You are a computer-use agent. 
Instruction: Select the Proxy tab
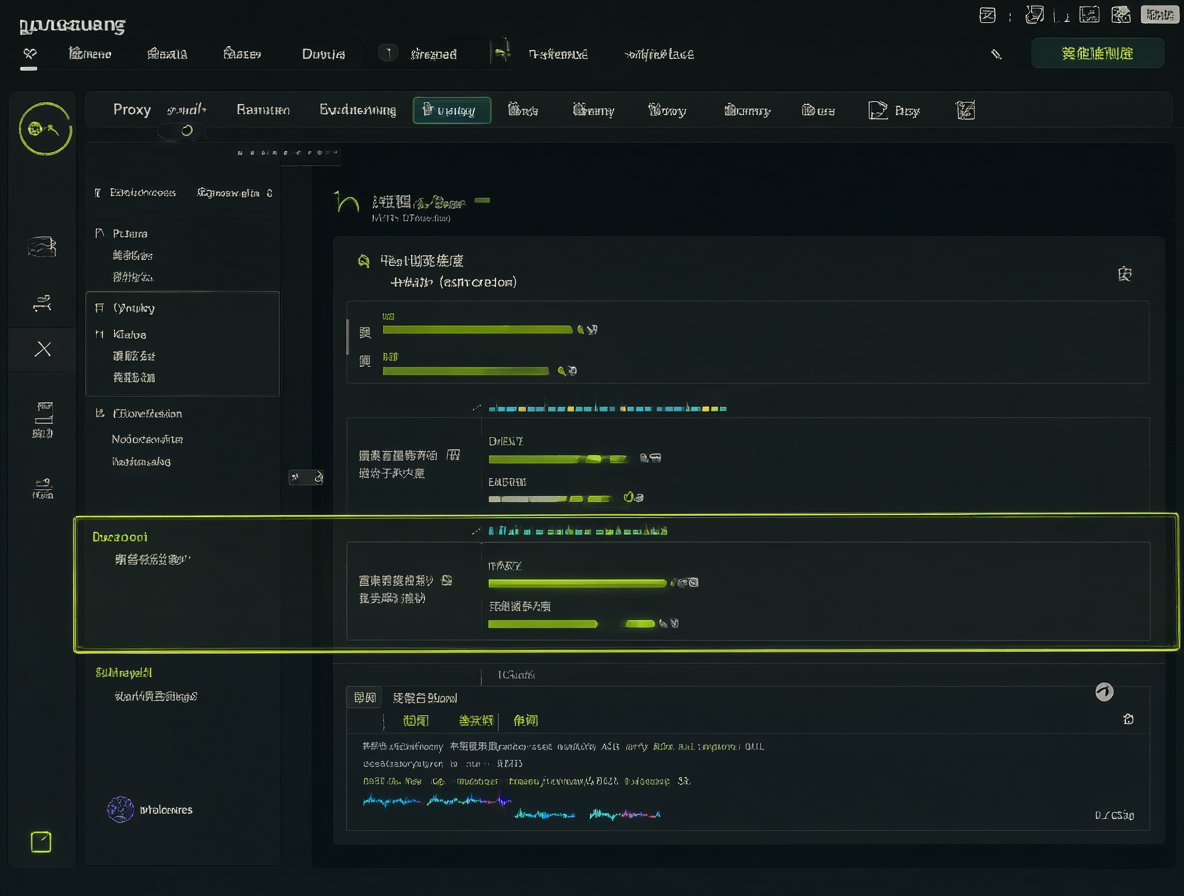tap(132, 109)
